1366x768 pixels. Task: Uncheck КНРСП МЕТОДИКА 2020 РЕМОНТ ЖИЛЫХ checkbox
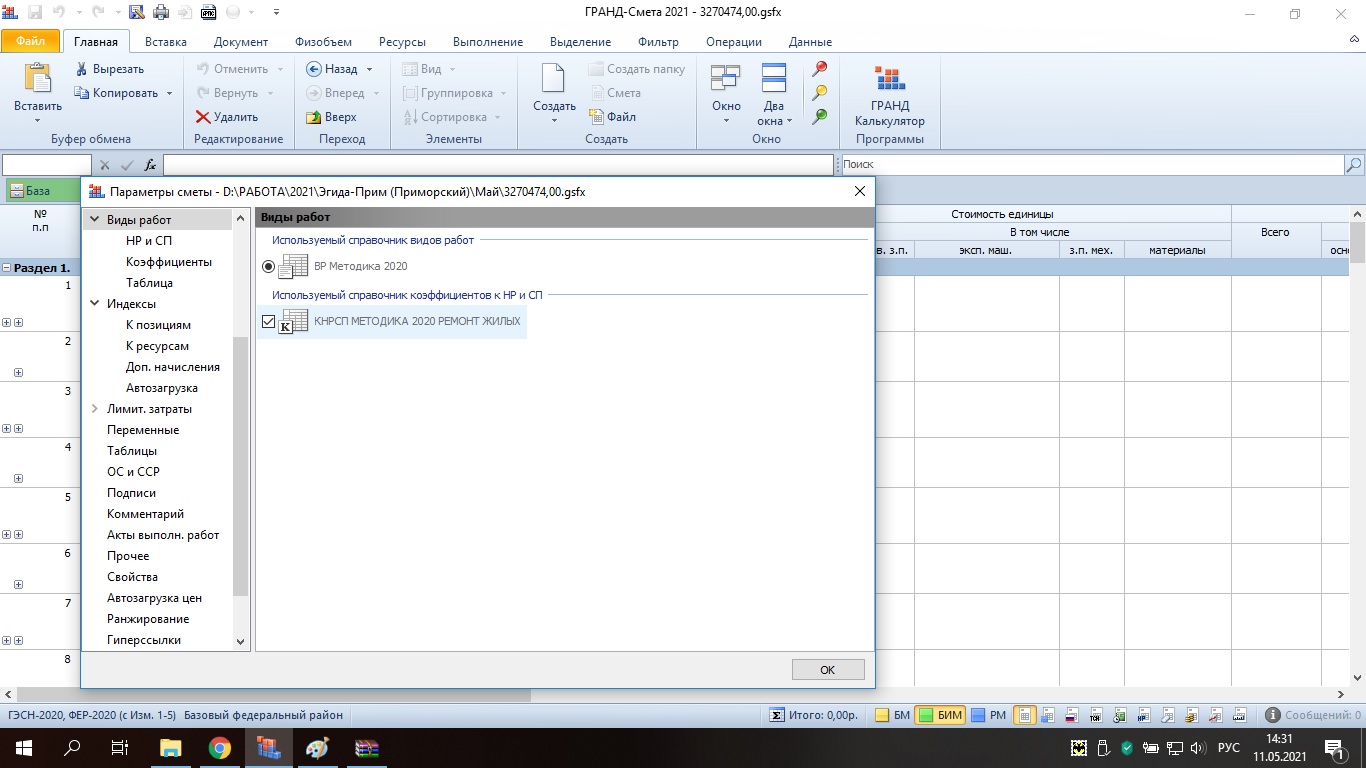tap(268, 321)
